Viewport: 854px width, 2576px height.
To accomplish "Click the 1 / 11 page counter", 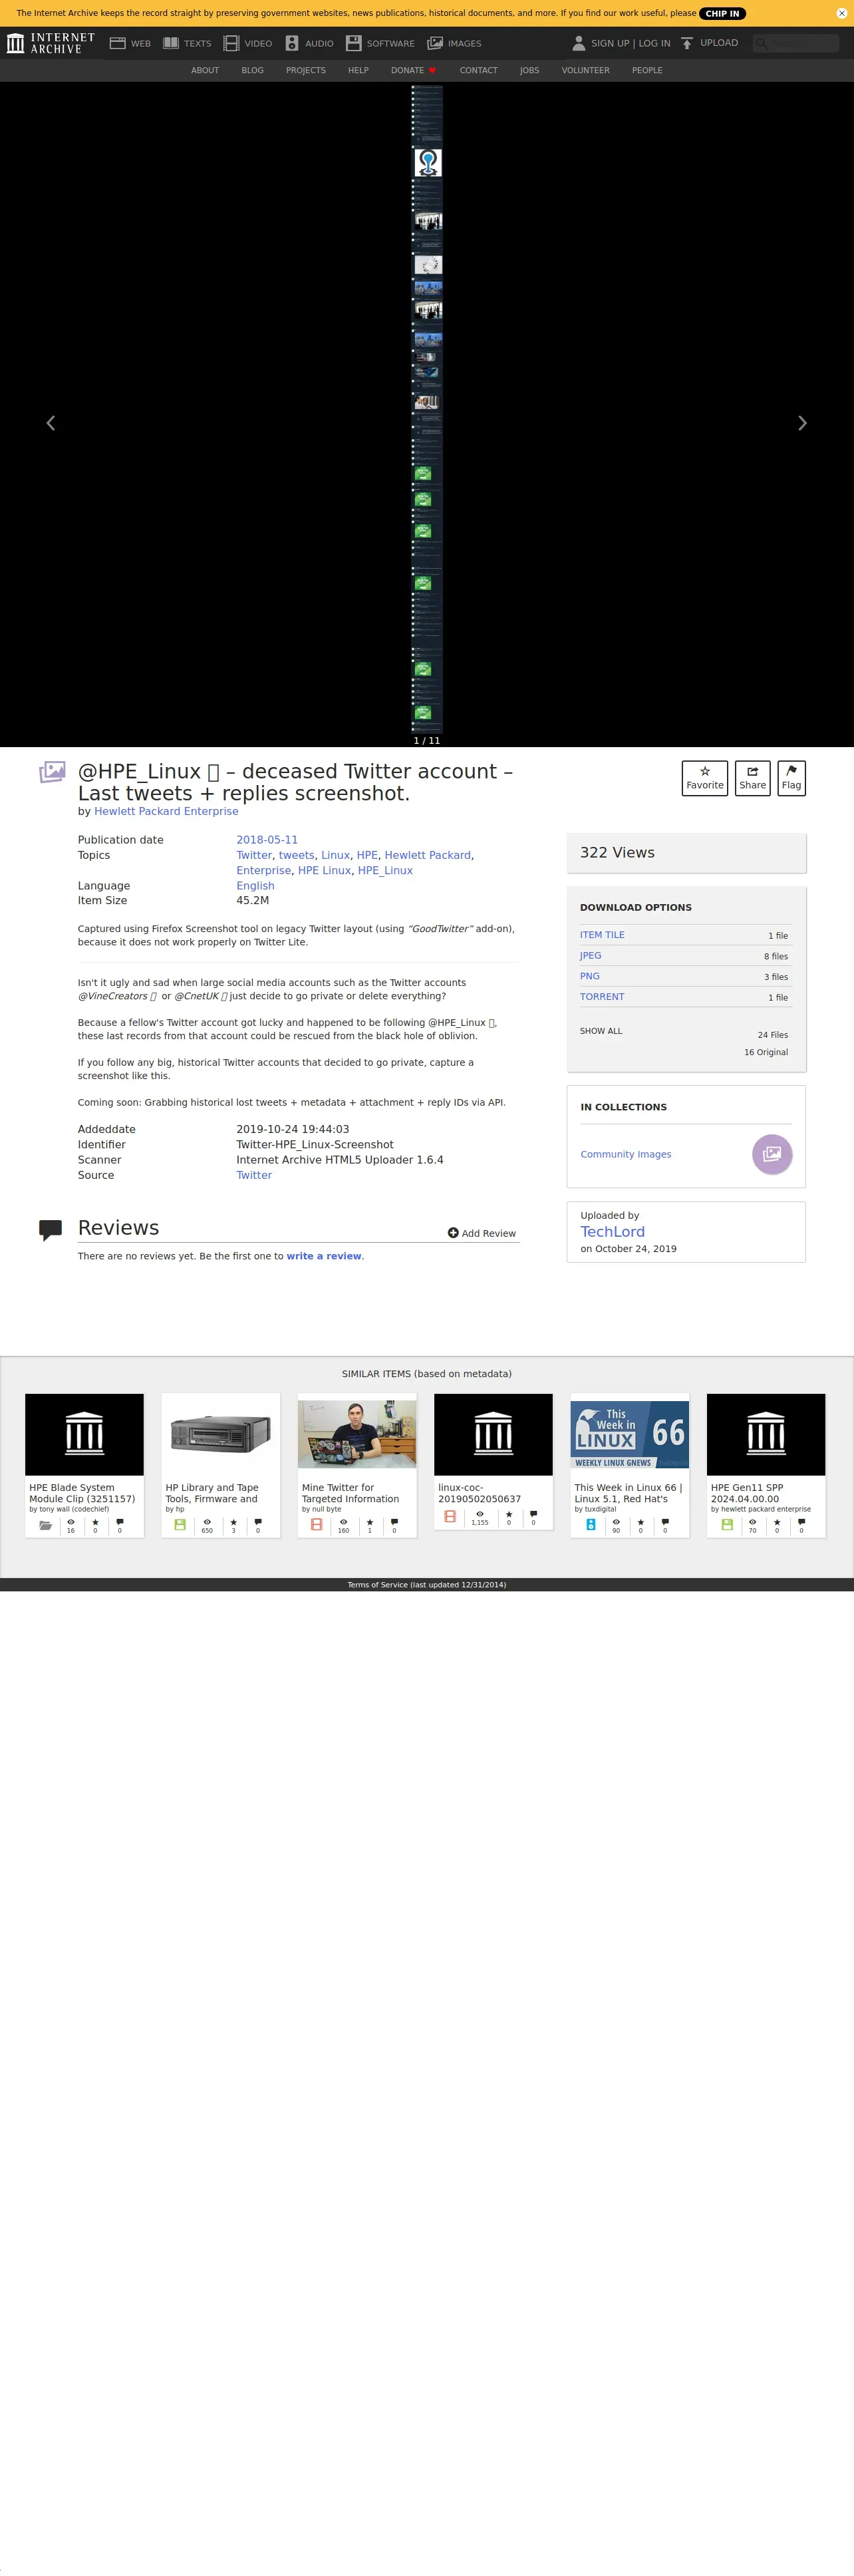I will [x=427, y=741].
